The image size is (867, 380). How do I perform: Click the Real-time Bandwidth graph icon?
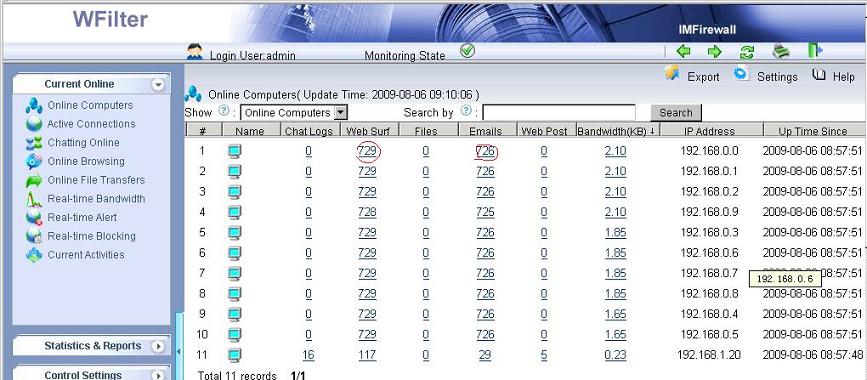pyautogui.click(x=34, y=199)
